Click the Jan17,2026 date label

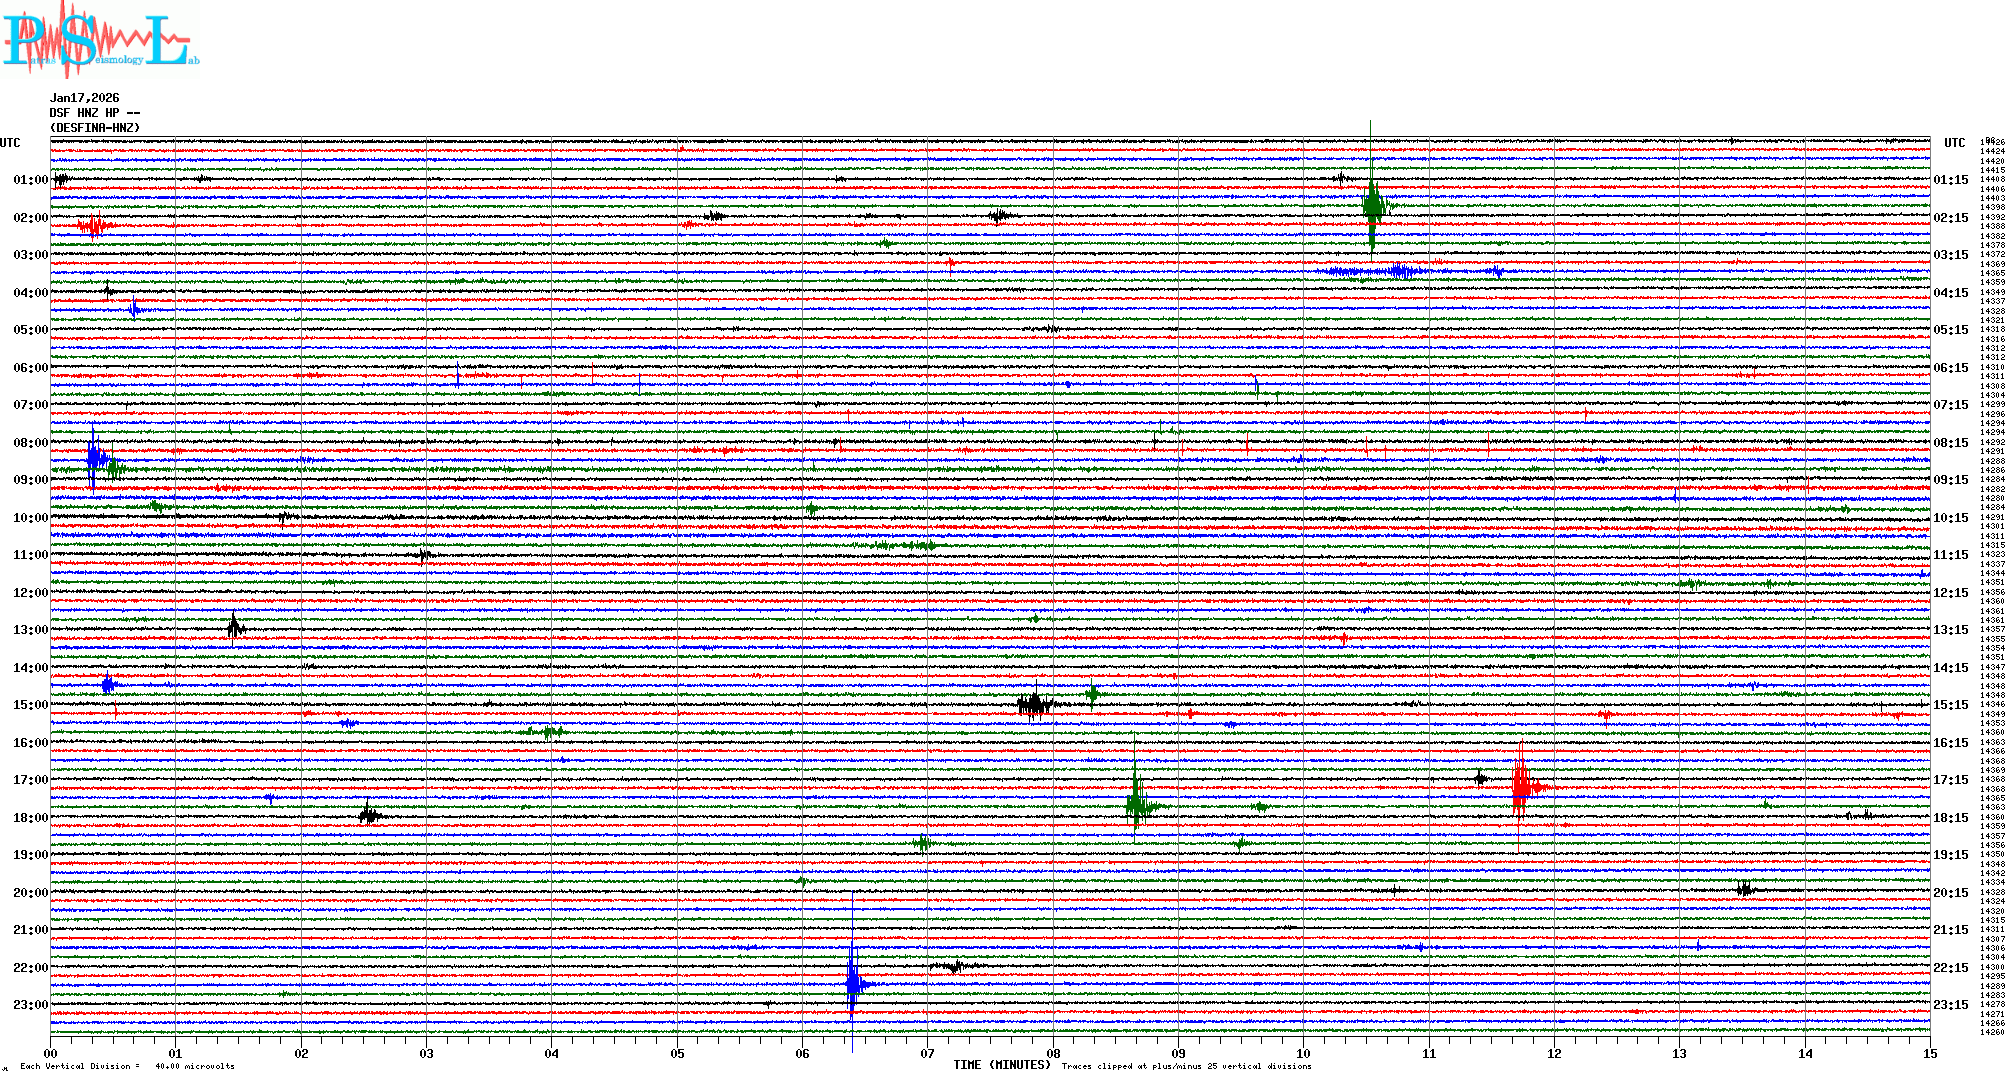pyautogui.click(x=84, y=98)
